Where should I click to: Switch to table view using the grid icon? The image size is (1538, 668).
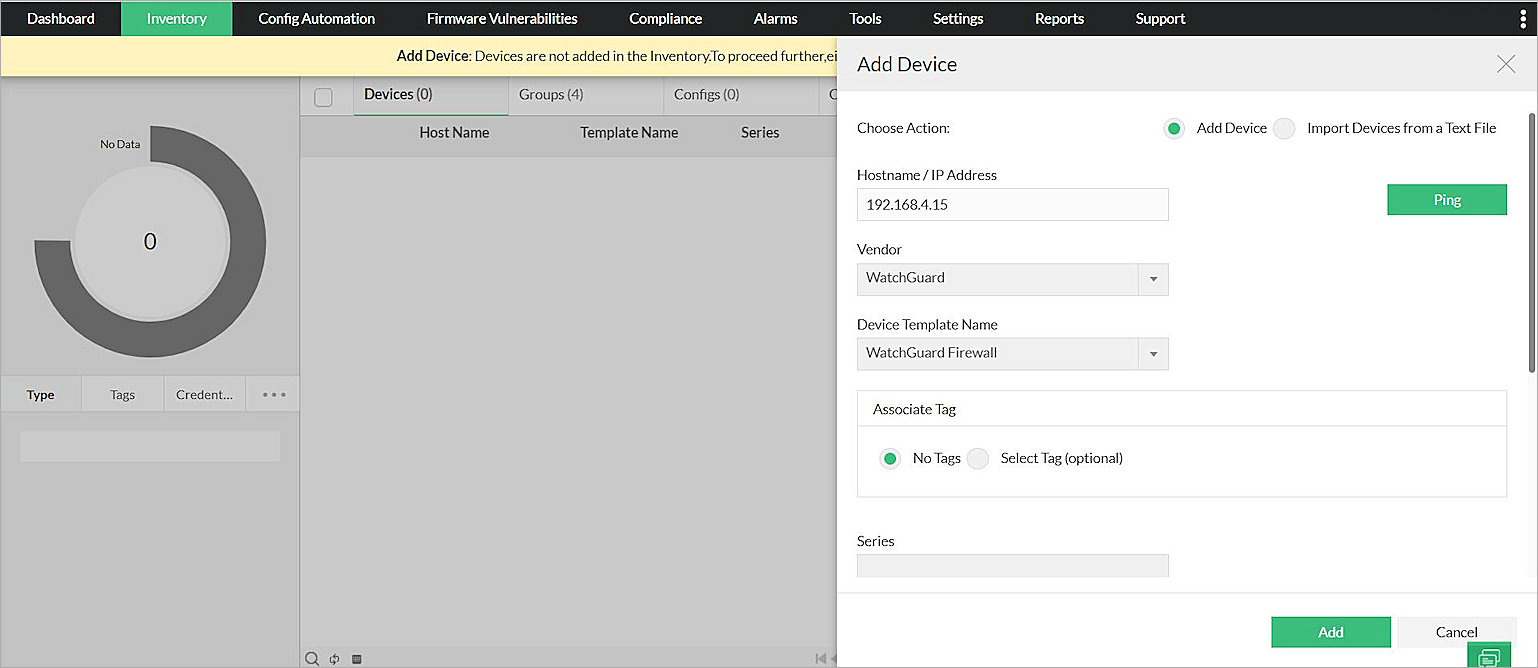356,658
